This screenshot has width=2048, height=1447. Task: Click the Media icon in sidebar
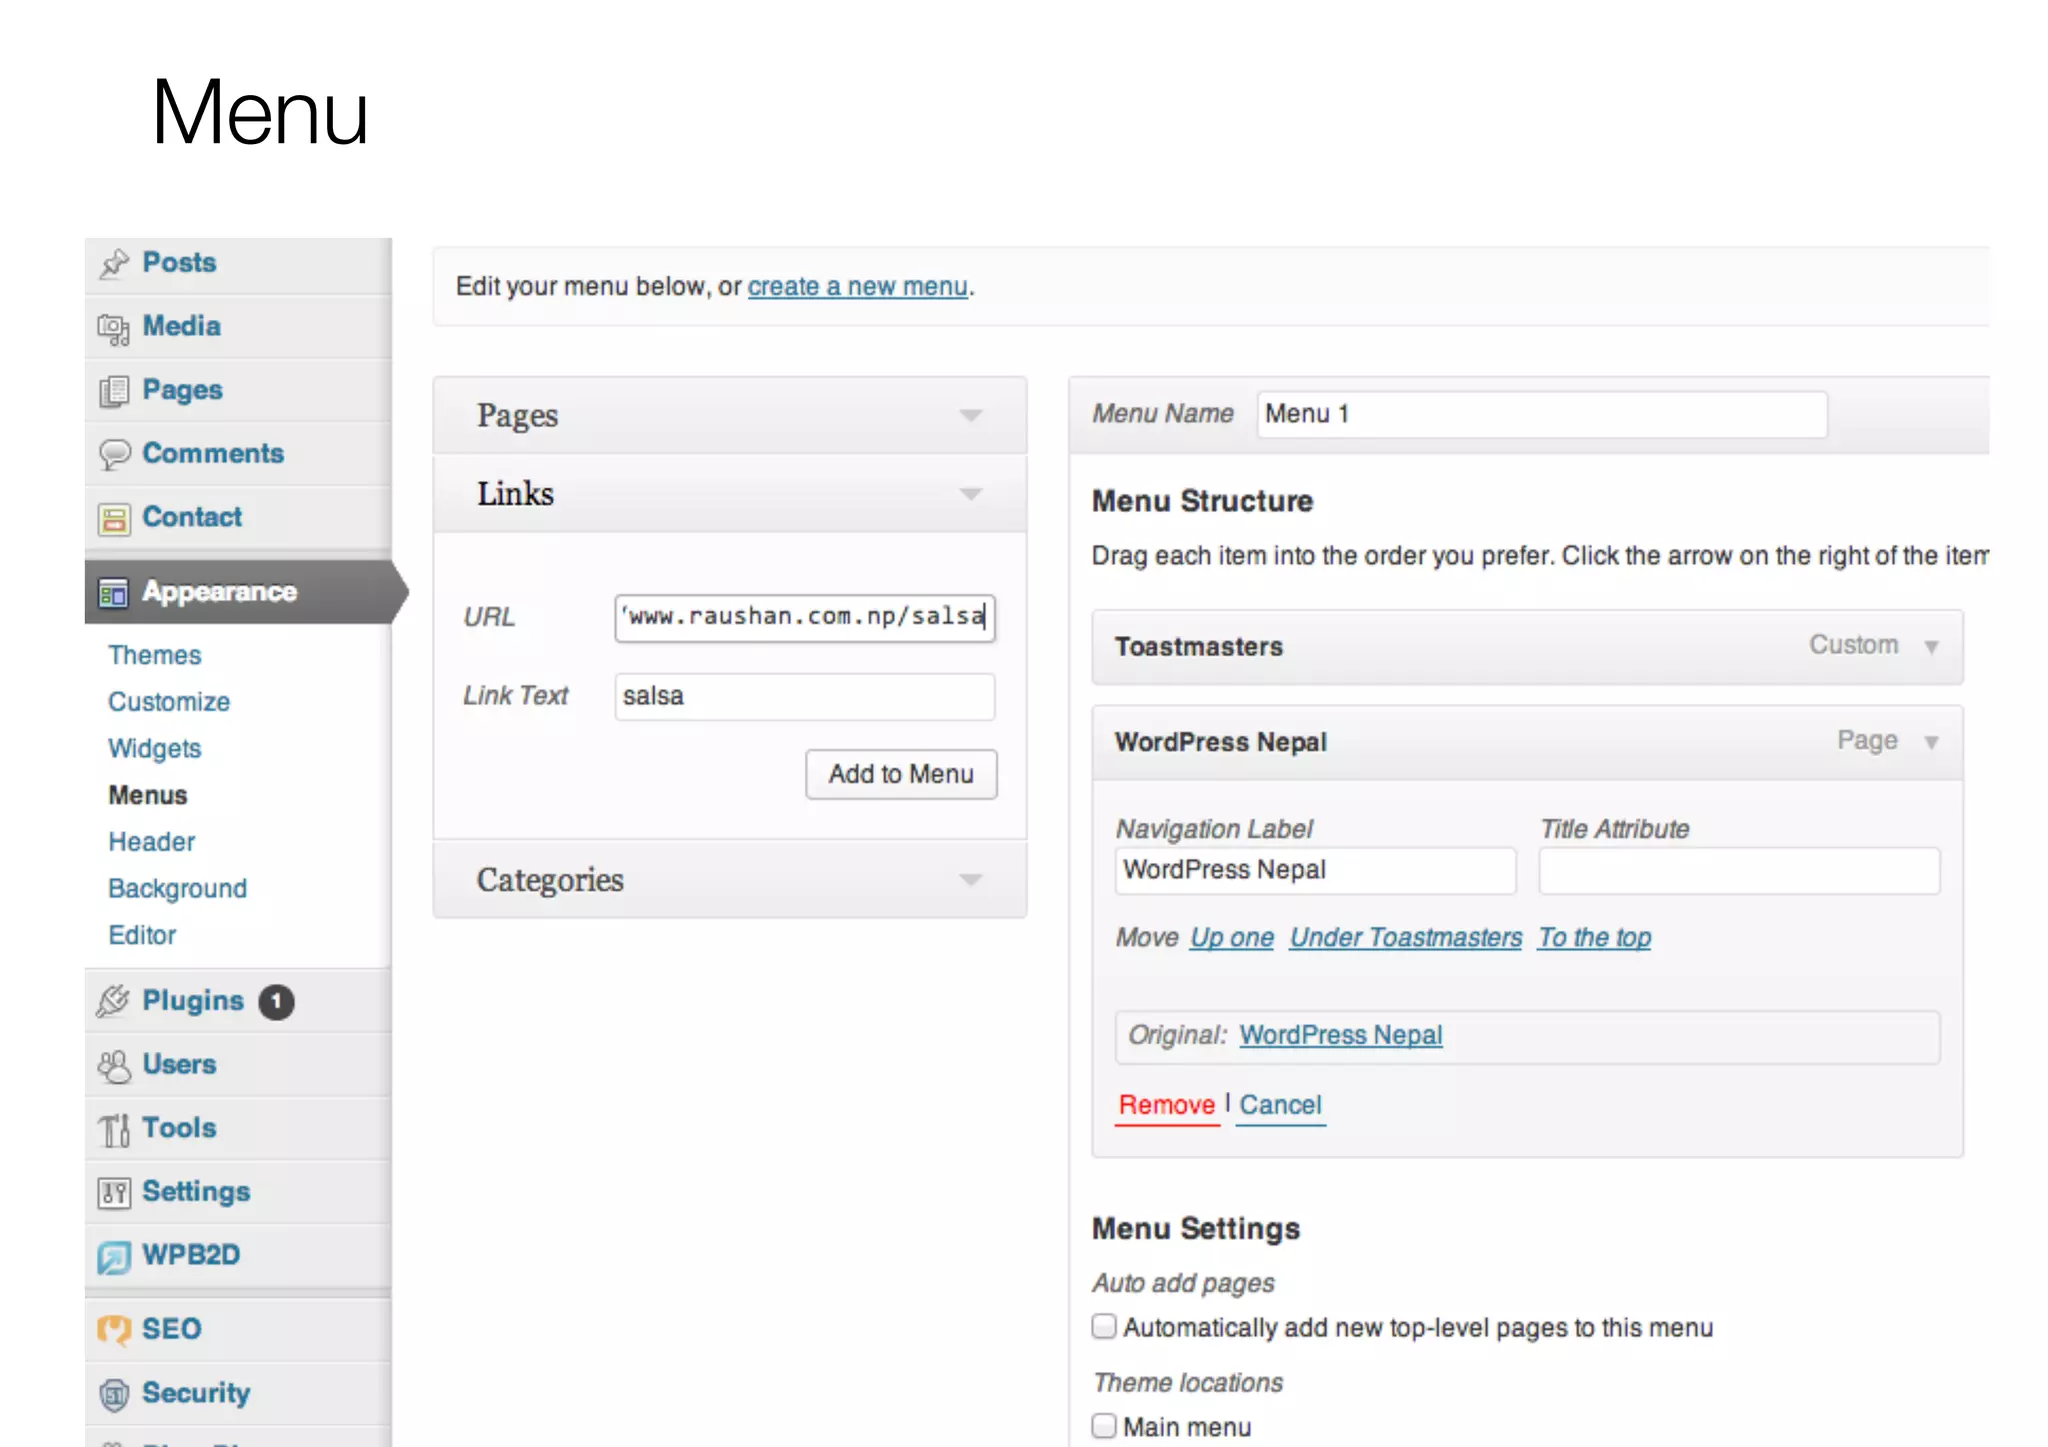point(114,328)
